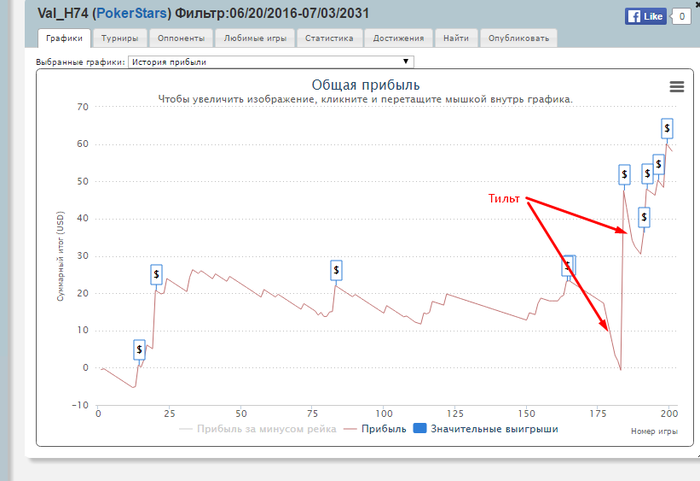Open the Опубликовать tab
The height and width of the screenshot is (481, 700).
tap(519, 38)
